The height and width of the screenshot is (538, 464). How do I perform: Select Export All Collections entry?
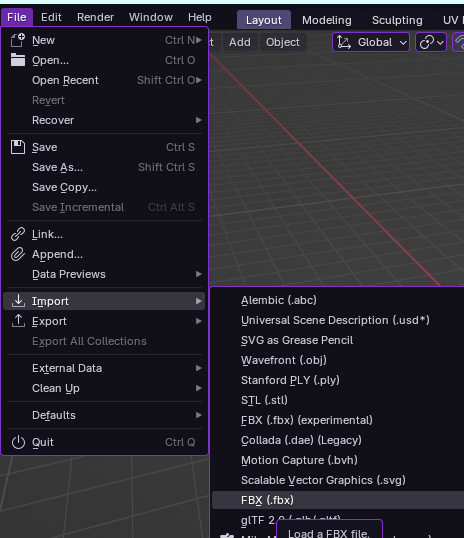coord(104,341)
